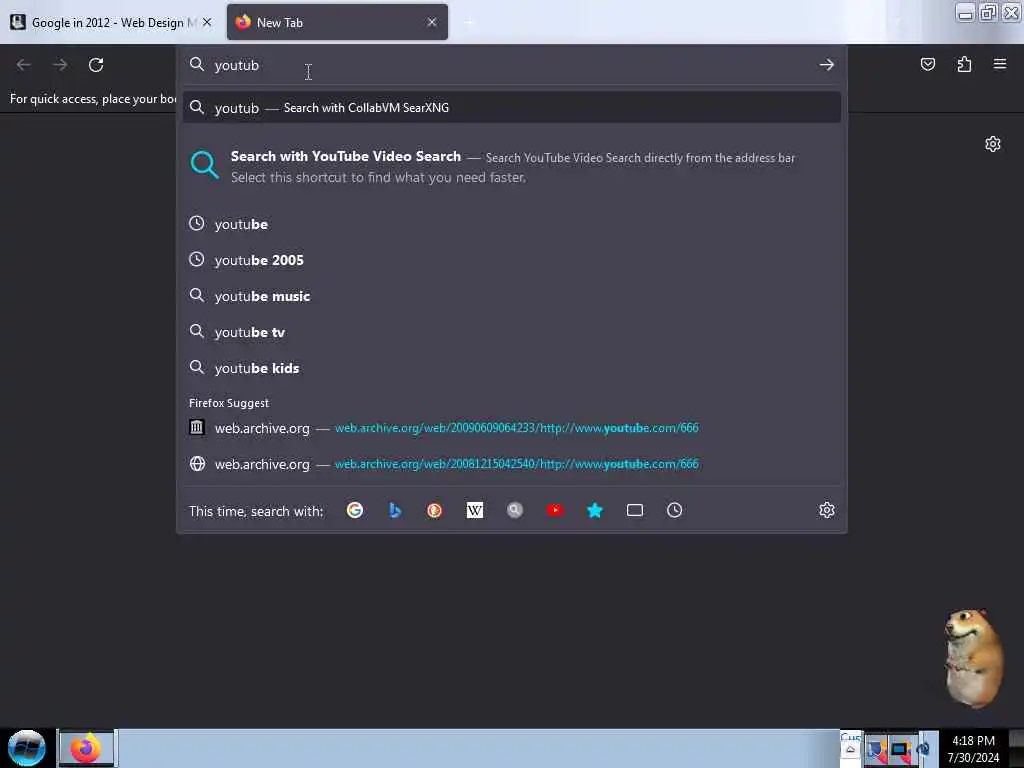Viewport: 1024px width, 768px height.
Task: Open the Pocket save icon
Action: [x=928, y=64]
